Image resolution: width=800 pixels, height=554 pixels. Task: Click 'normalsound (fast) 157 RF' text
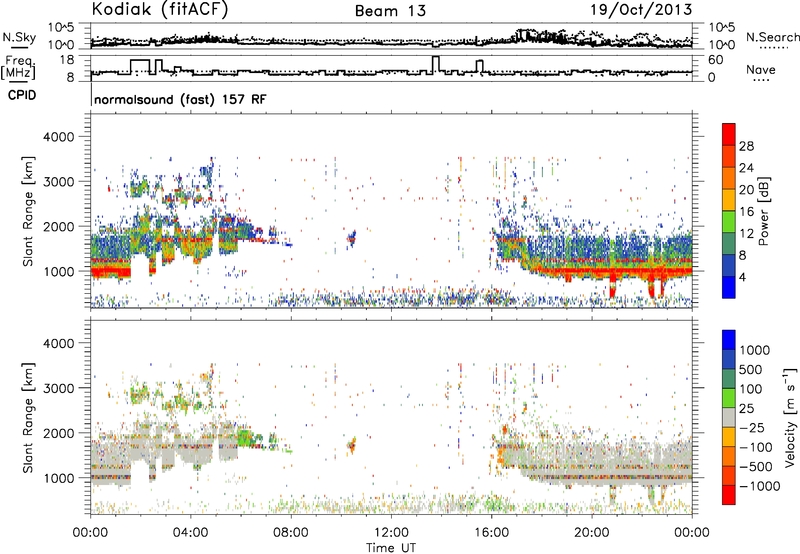point(180,99)
